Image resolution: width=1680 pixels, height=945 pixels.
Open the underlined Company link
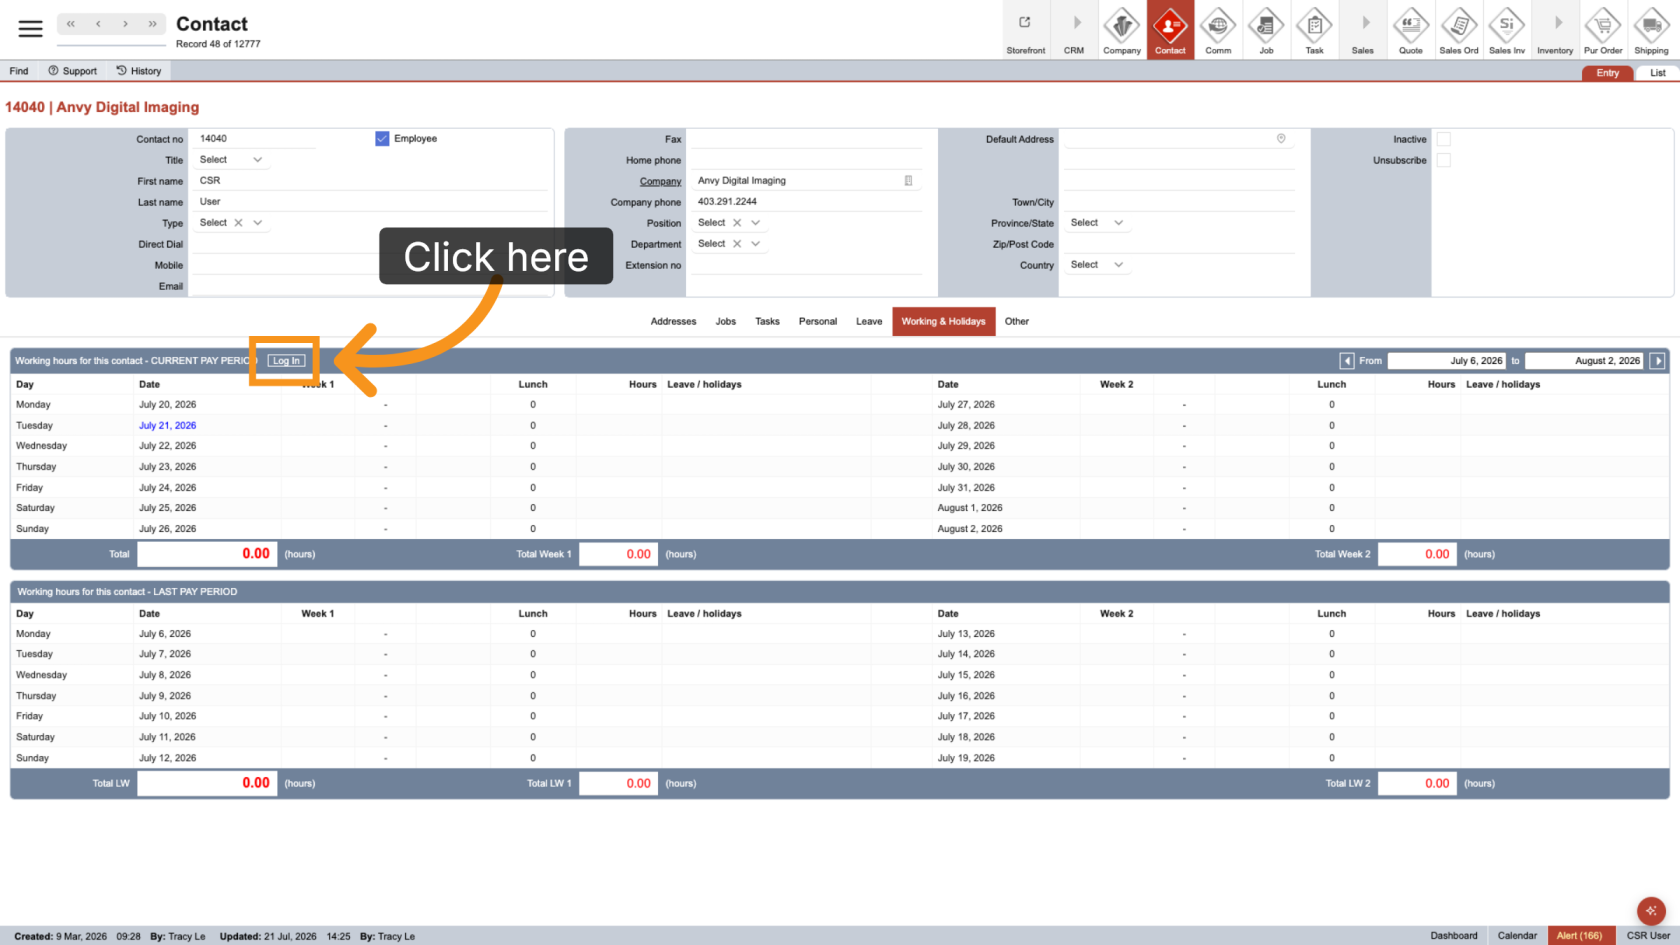(x=660, y=181)
